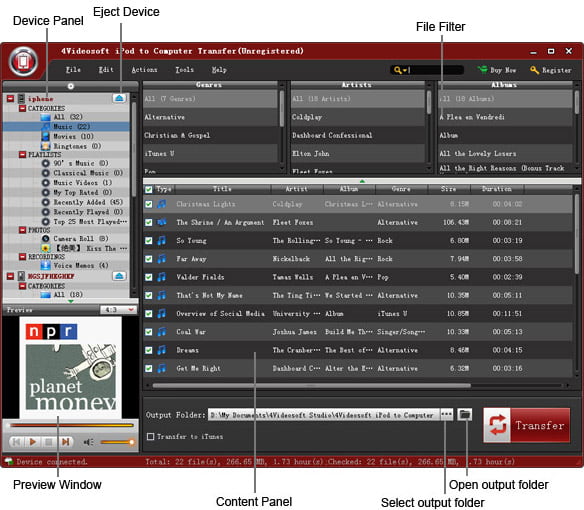This screenshot has width=584, height=510.
Task: Click search magnifier icon
Action: click(398, 70)
